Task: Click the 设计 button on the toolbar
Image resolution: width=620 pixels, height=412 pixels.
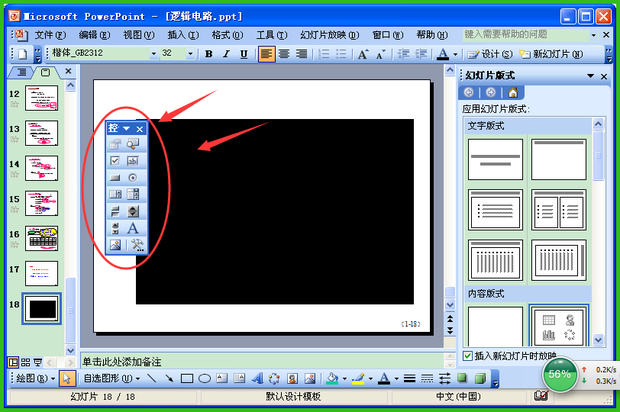Action: pos(489,54)
